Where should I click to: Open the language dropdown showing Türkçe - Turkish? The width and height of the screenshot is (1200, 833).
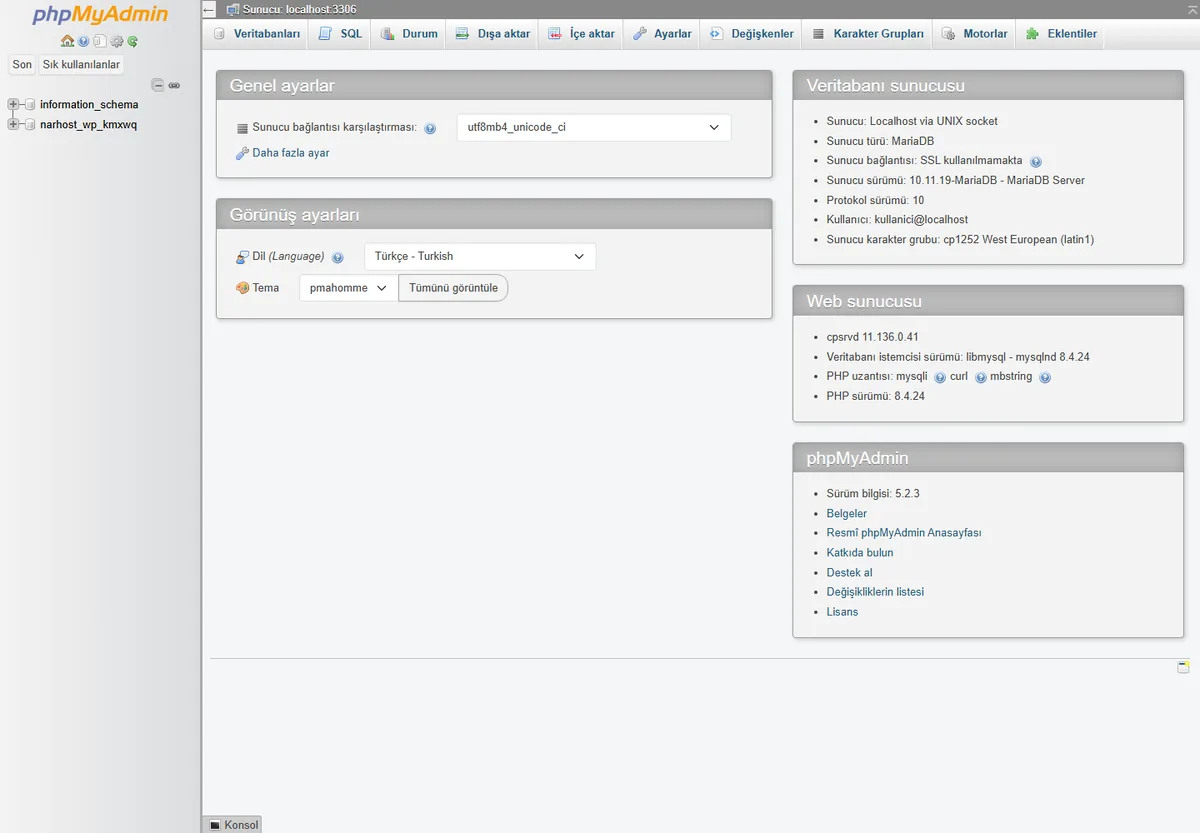(x=480, y=256)
